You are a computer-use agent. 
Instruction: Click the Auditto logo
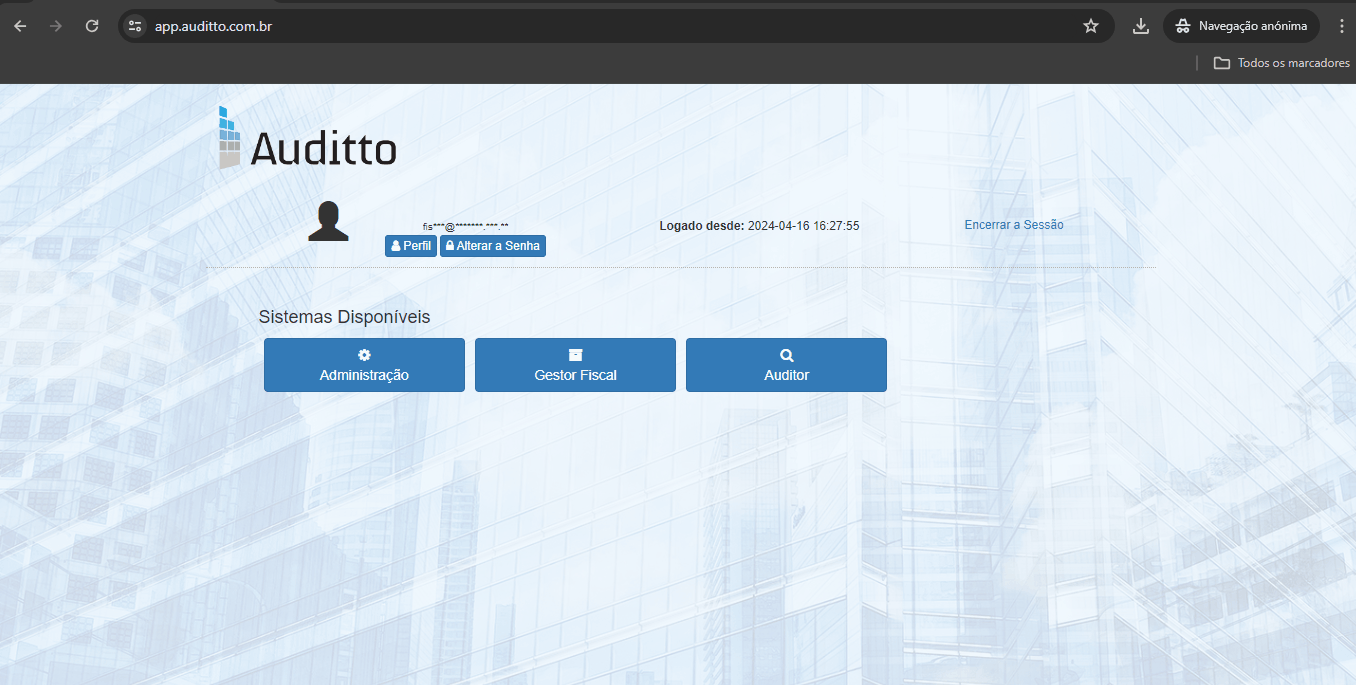pyautogui.click(x=308, y=138)
